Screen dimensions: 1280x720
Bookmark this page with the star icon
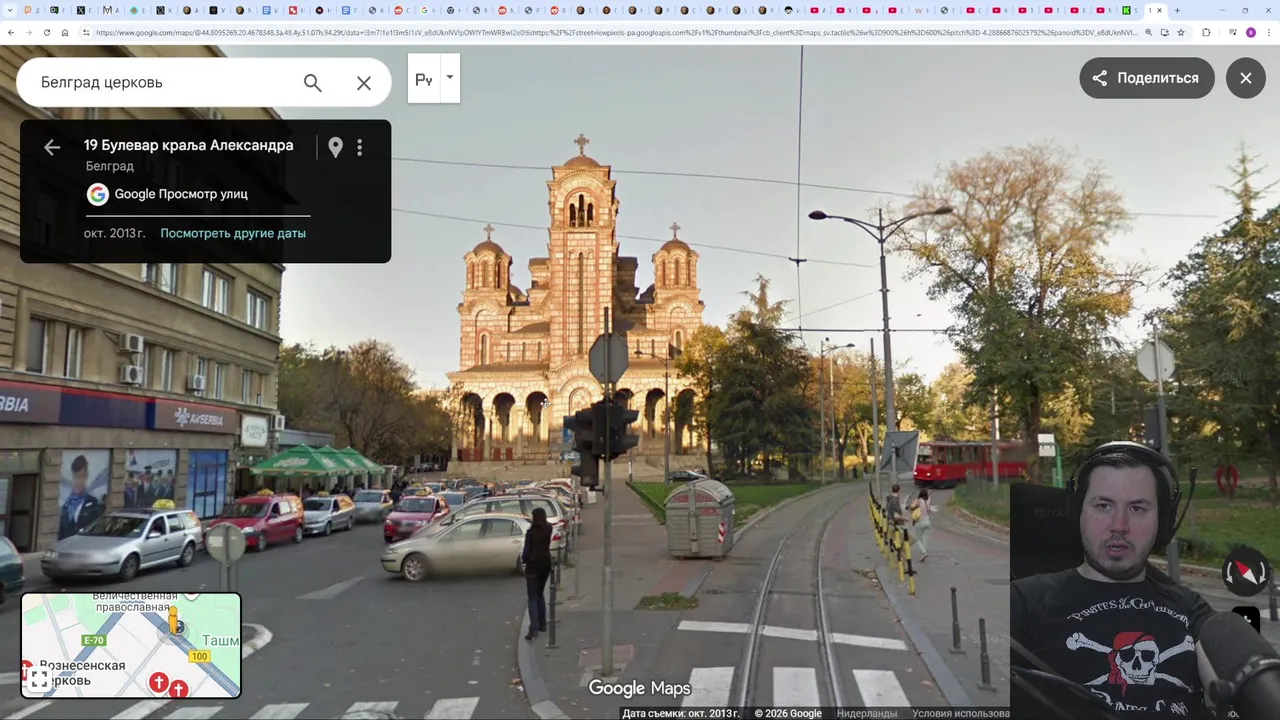point(1181,33)
